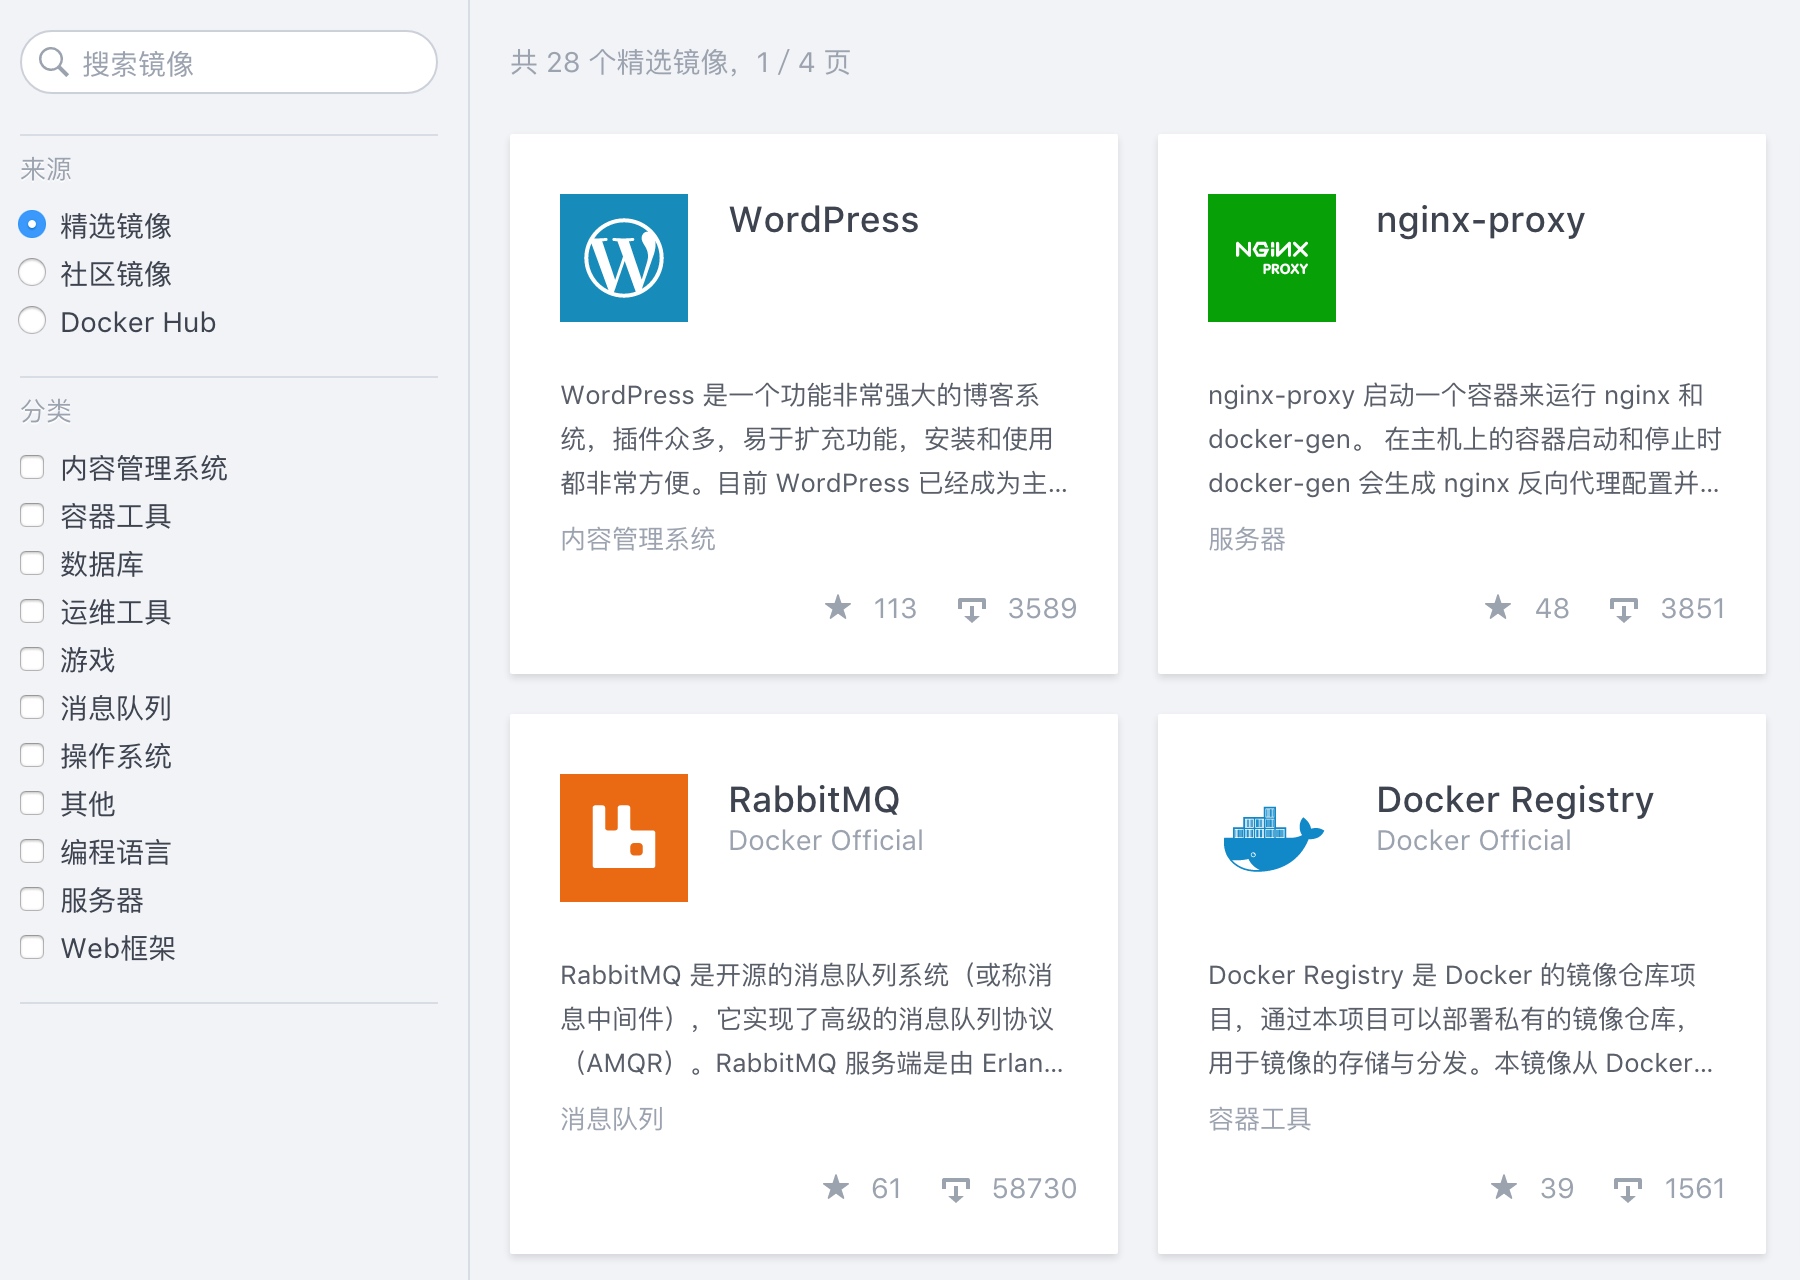Check the 编程语言 category checkbox
The height and width of the screenshot is (1280, 1800).
pos(32,851)
